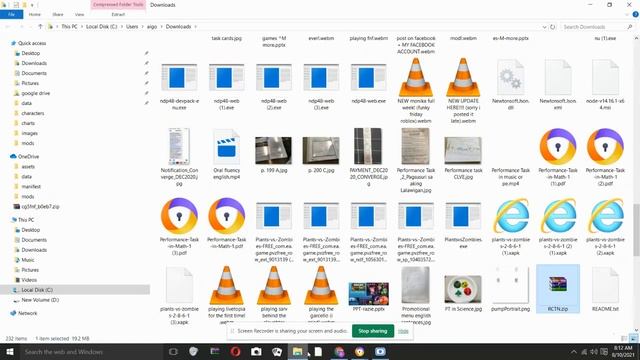Open characters folder in Quick access
640x360 pixels.
coord(33,113)
